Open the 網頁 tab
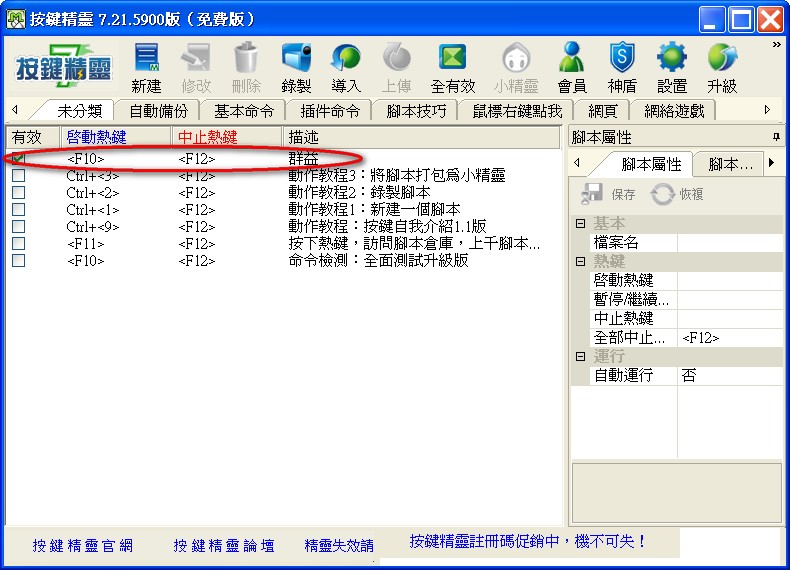 (603, 111)
